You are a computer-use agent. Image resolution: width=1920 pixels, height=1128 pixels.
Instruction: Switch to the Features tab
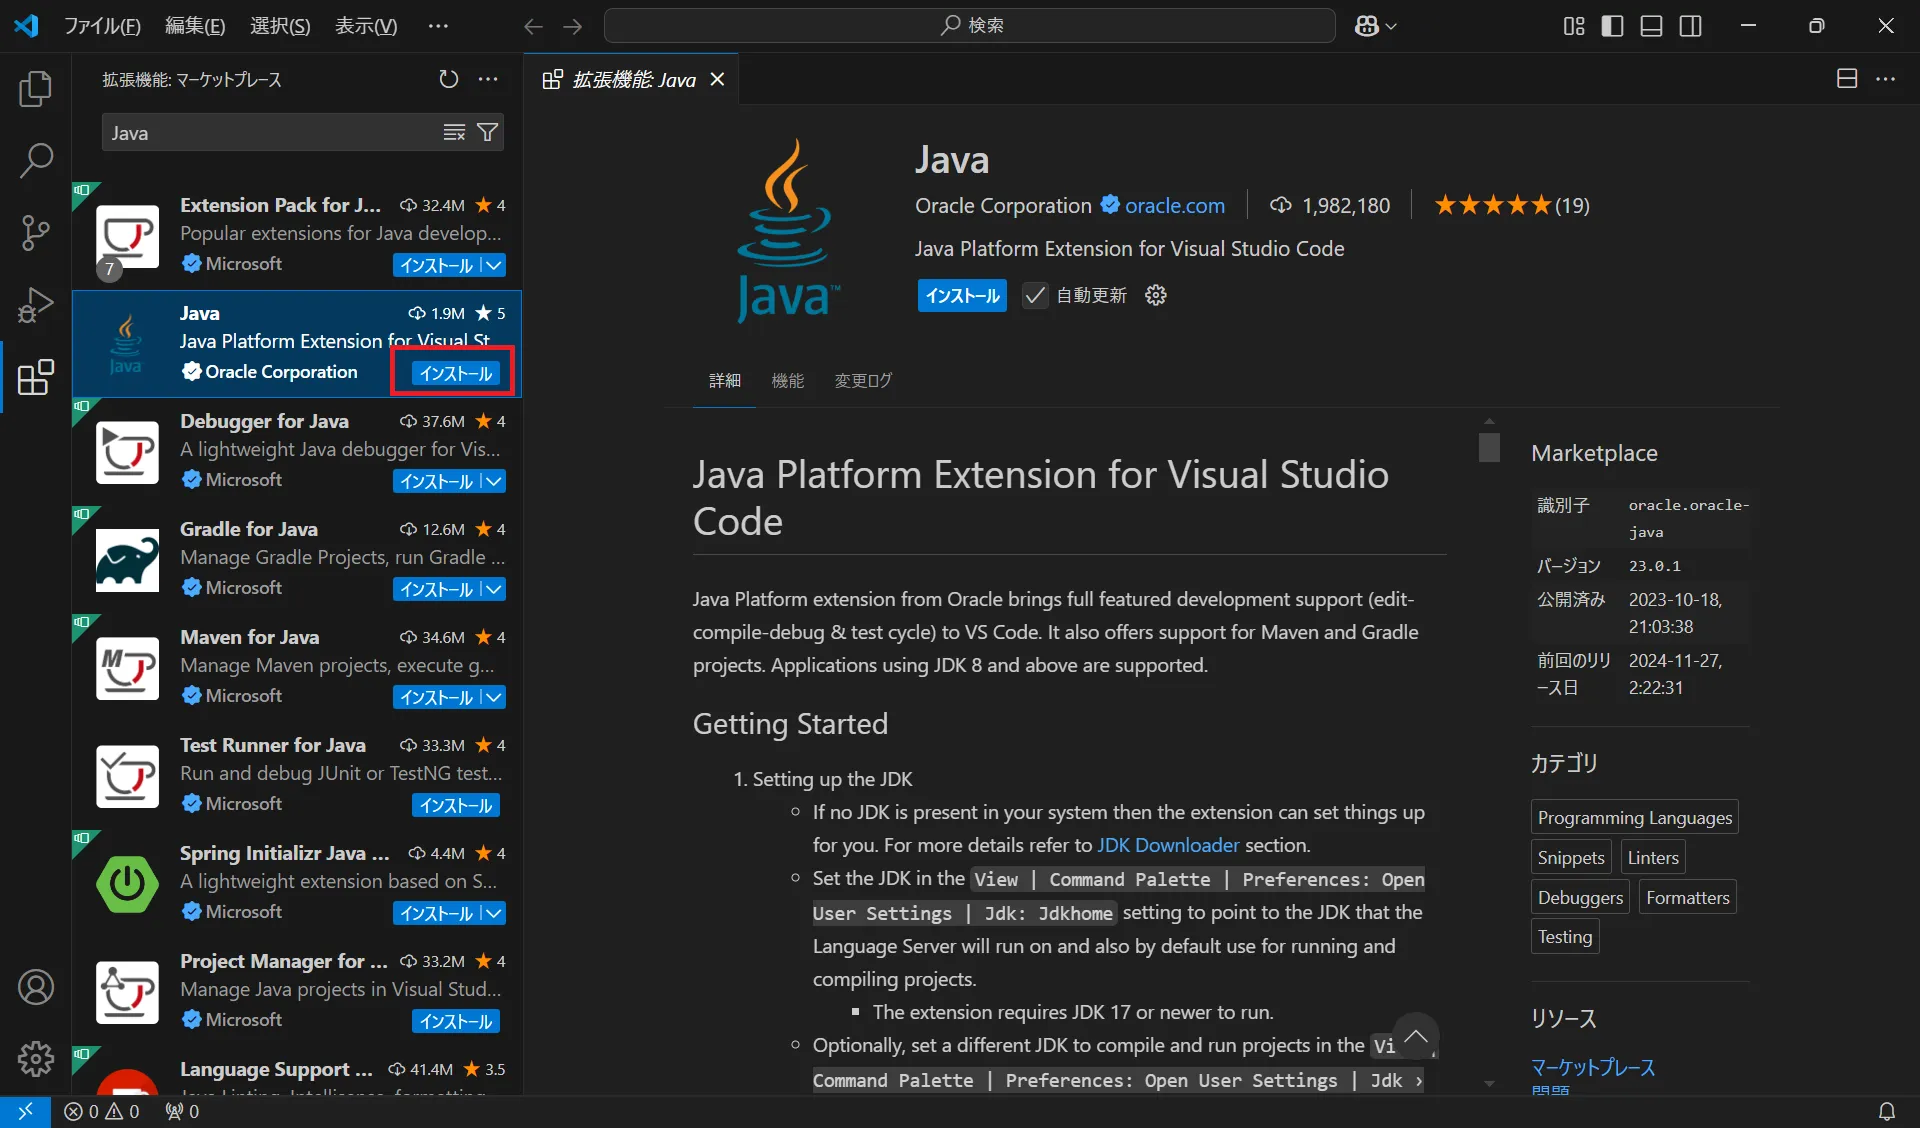[x=788, y=380]
